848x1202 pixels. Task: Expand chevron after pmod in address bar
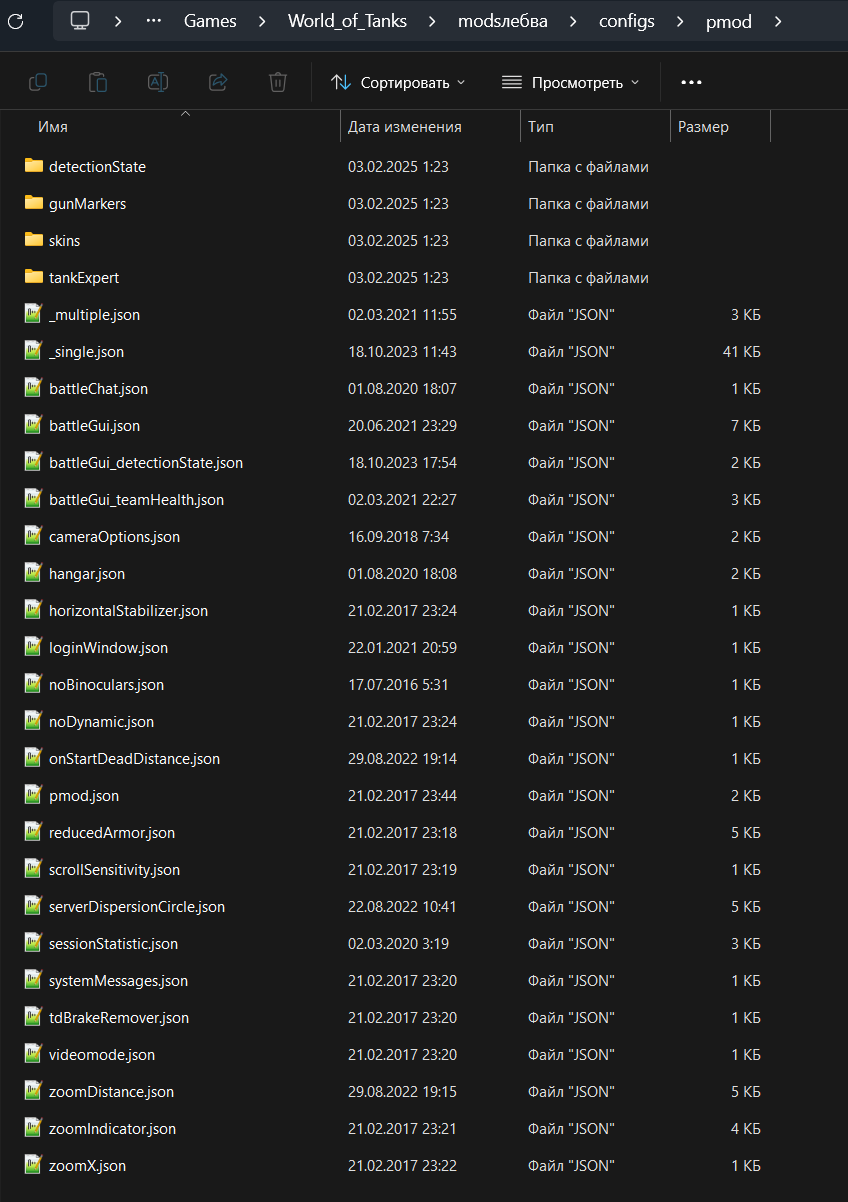[778, 21]
